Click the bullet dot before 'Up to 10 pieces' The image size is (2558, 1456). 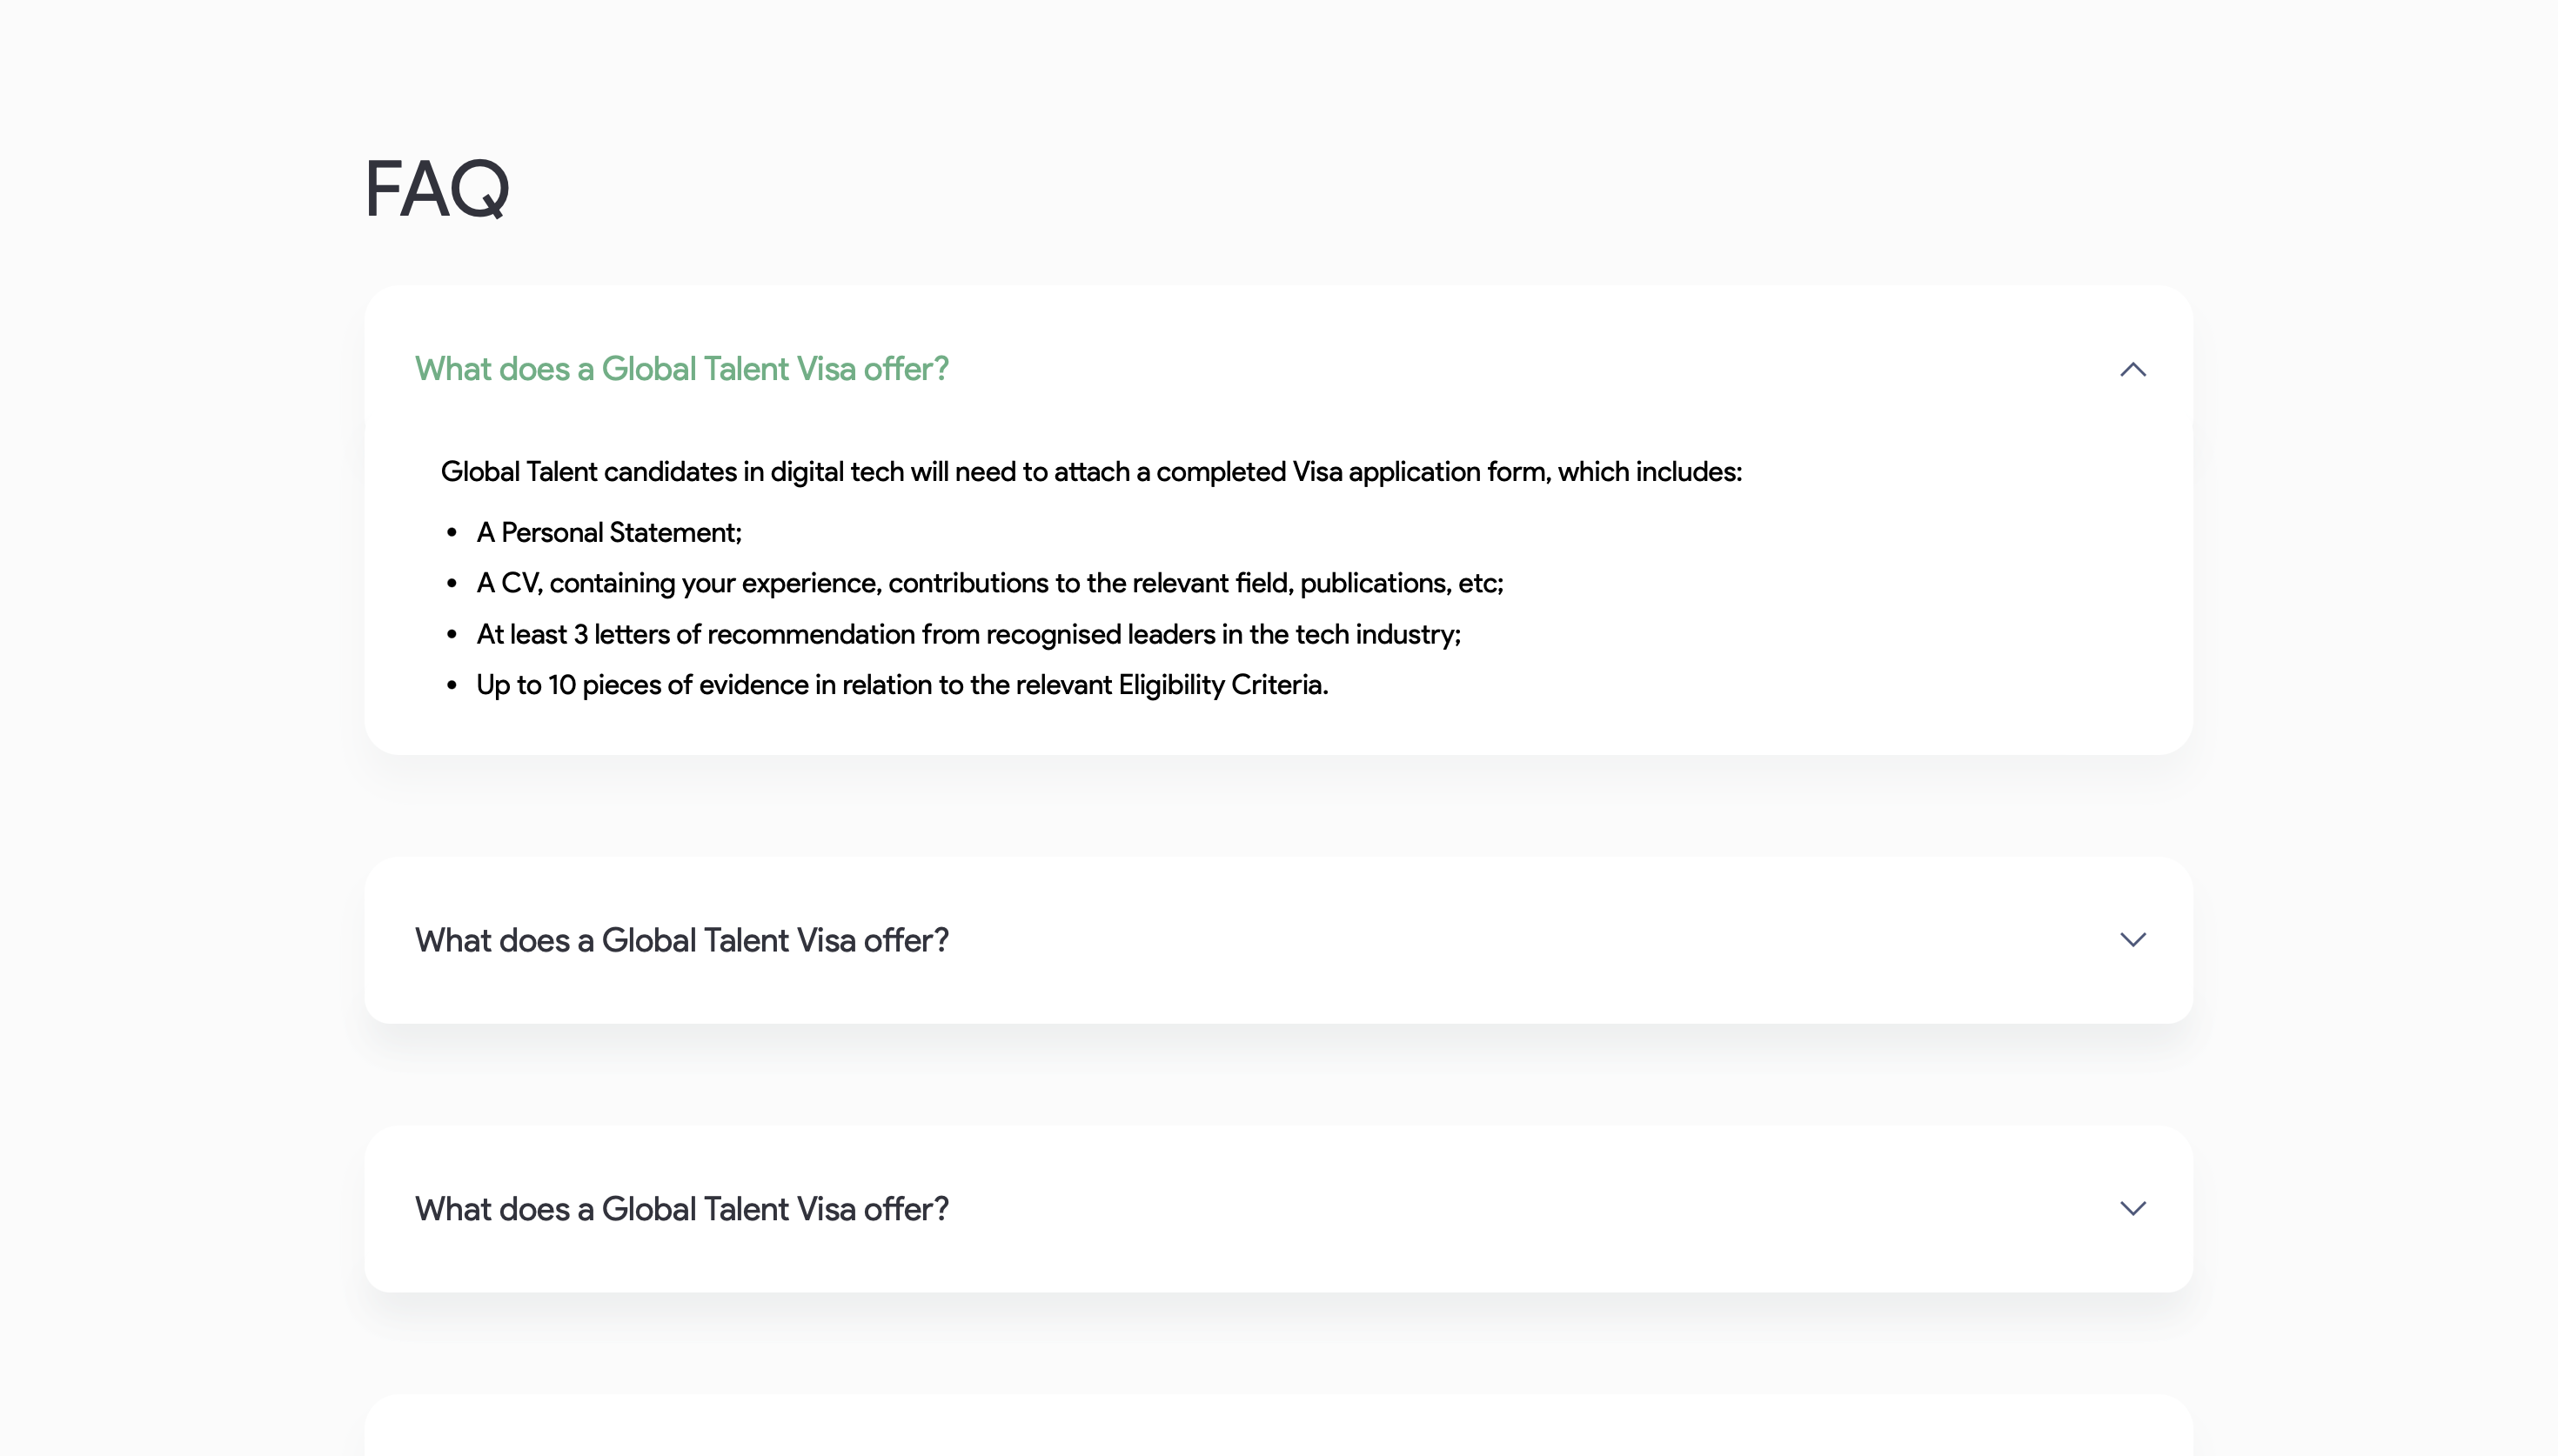(x=452, y=686)
